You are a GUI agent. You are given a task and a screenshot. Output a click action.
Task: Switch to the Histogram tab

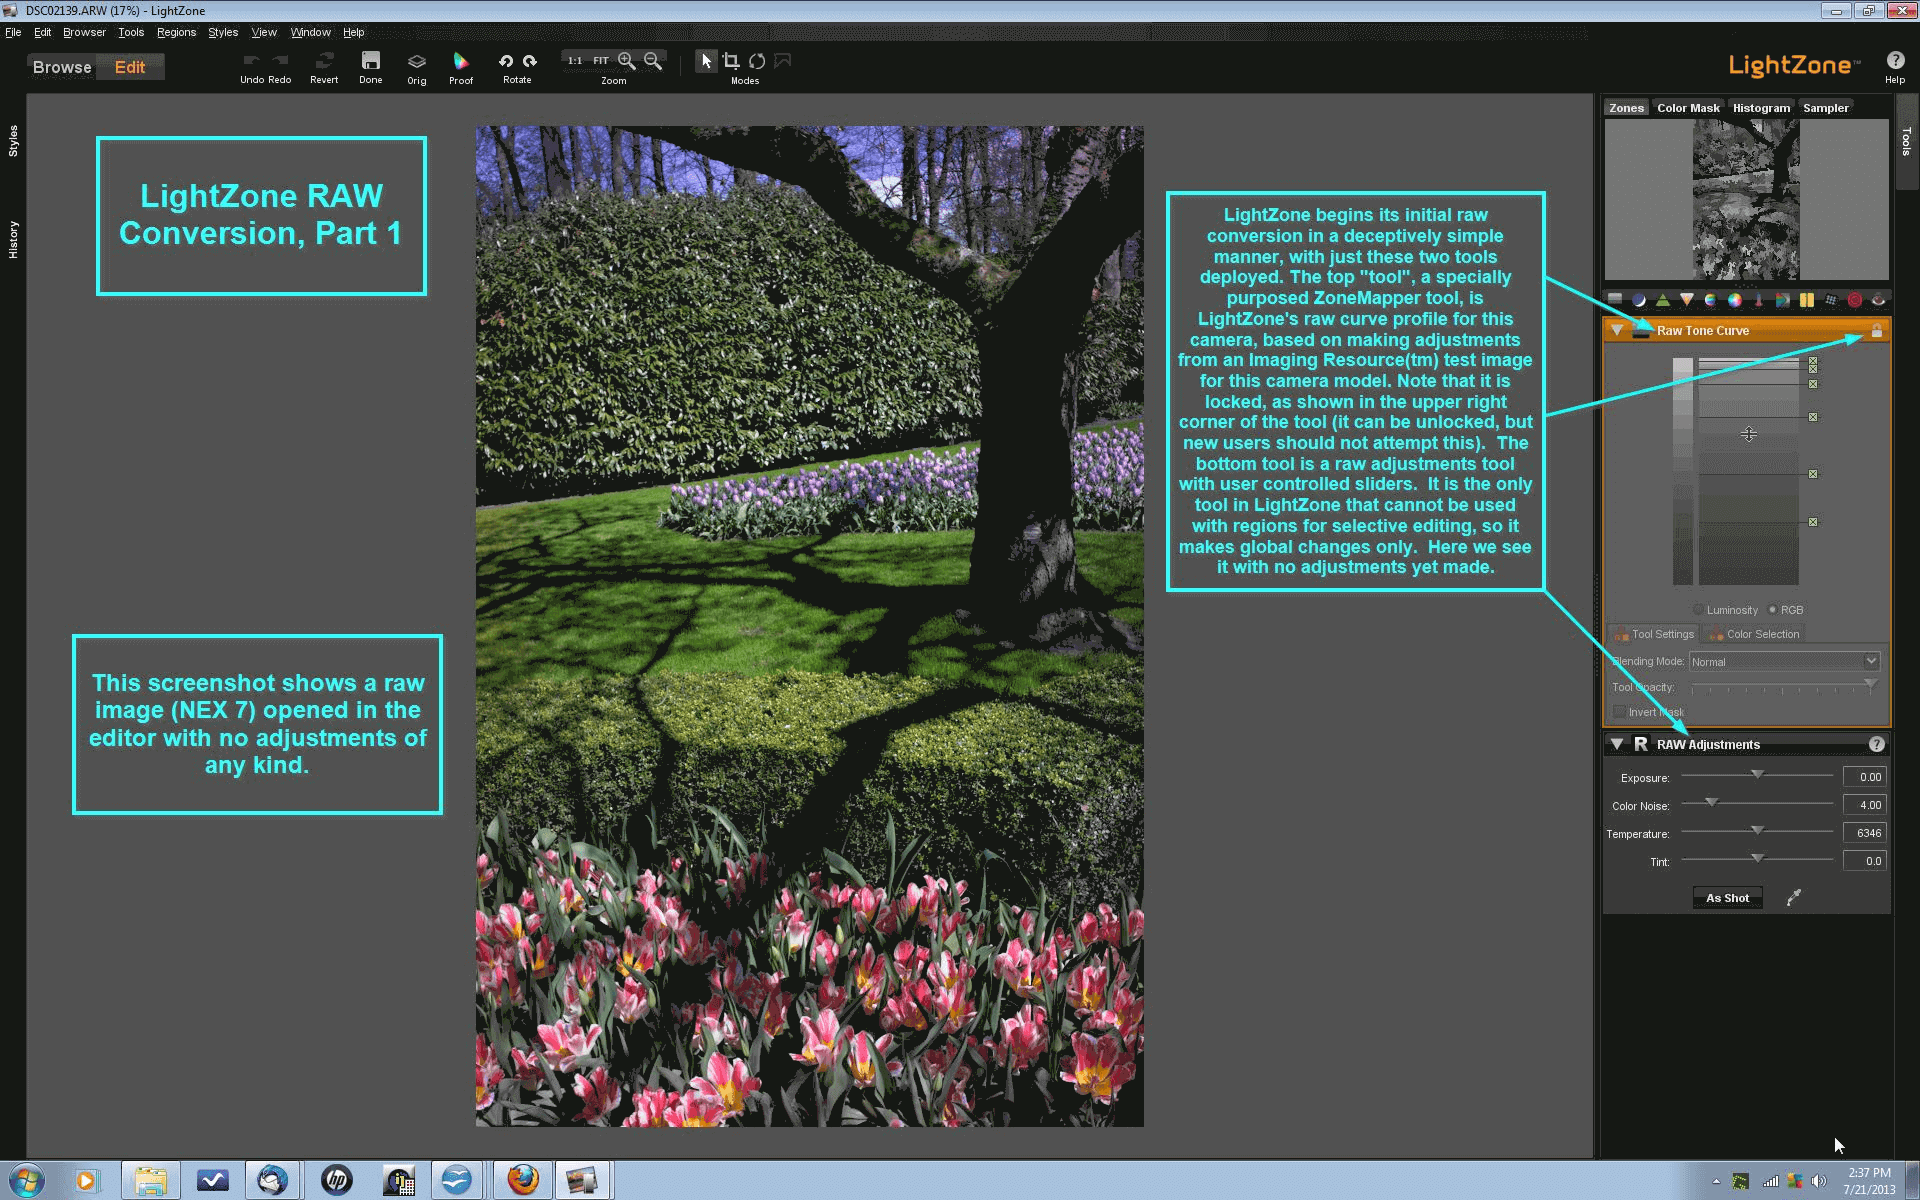pos(1760,107)
